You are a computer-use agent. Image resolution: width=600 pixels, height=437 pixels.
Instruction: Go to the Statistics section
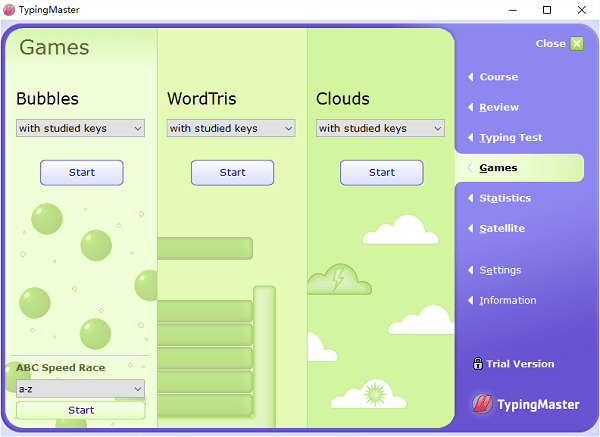pyautogui.click(x=505, y=198)
